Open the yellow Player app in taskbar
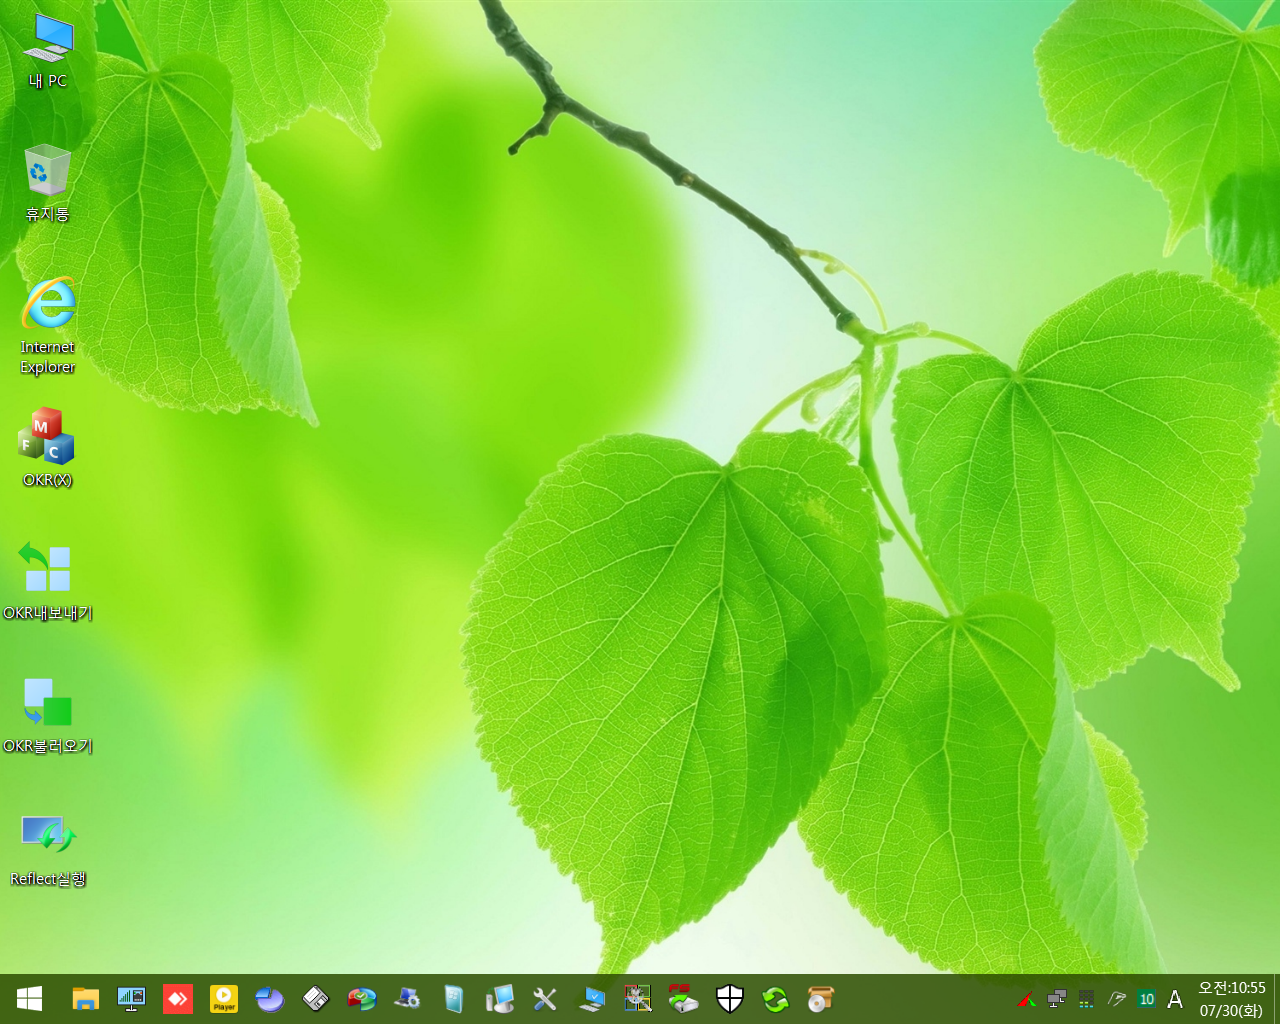This screenshot has width=1280, height=1024. click(223, 999)
